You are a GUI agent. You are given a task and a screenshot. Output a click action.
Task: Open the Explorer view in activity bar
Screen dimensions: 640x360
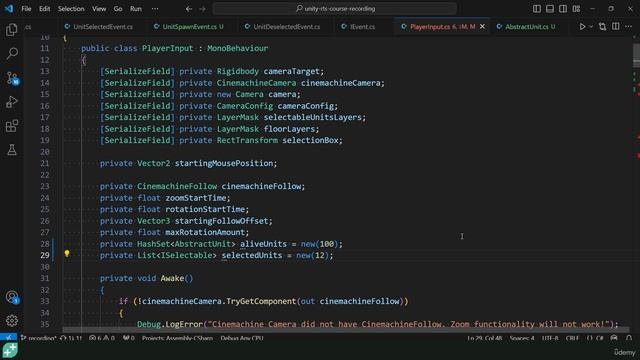click(12, 29)
